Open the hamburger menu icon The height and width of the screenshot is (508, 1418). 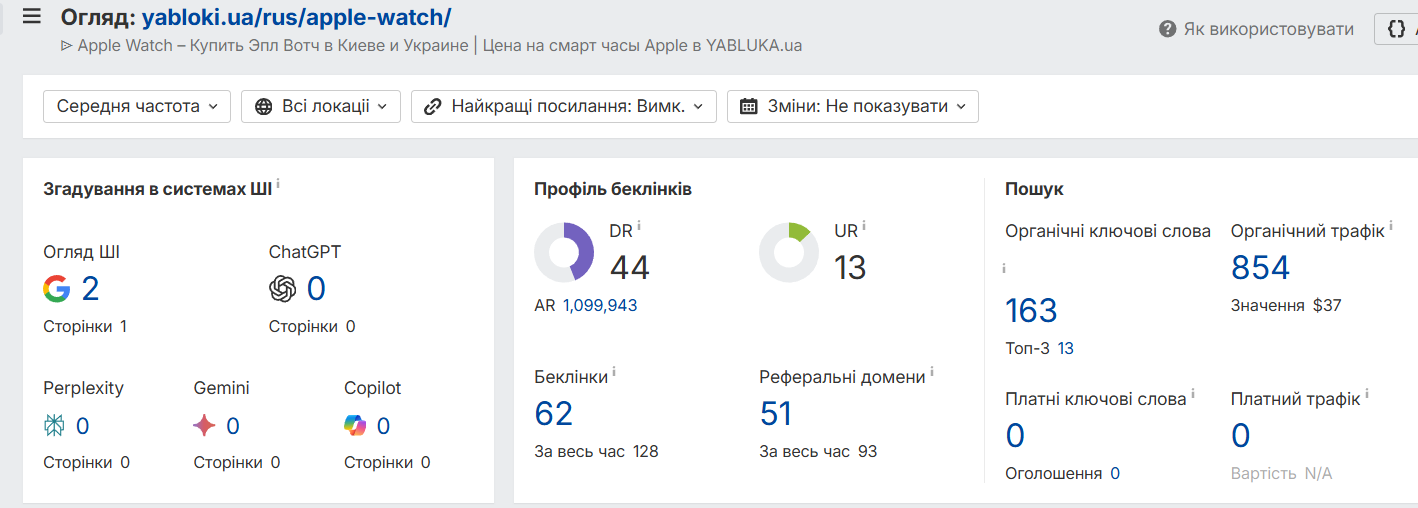pyautogui.click(x=32, y=16)
